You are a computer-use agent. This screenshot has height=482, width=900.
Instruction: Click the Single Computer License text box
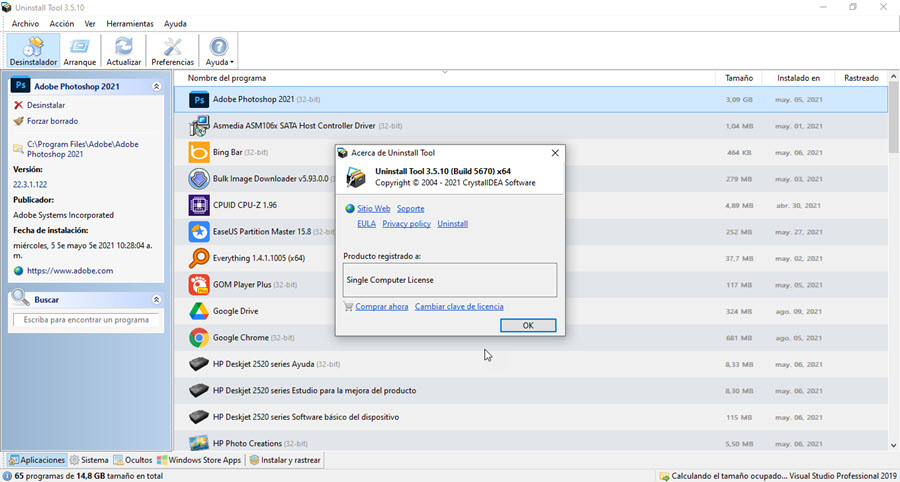click(x=449, y=280)
